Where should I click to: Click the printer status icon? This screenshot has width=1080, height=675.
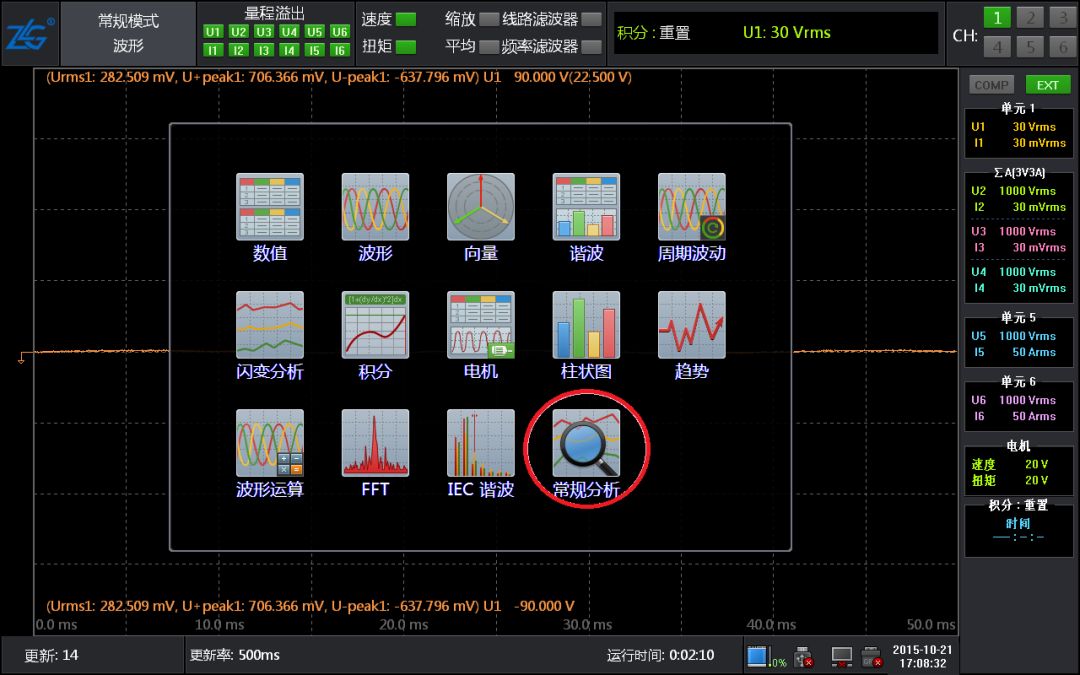tap(872, 656)
